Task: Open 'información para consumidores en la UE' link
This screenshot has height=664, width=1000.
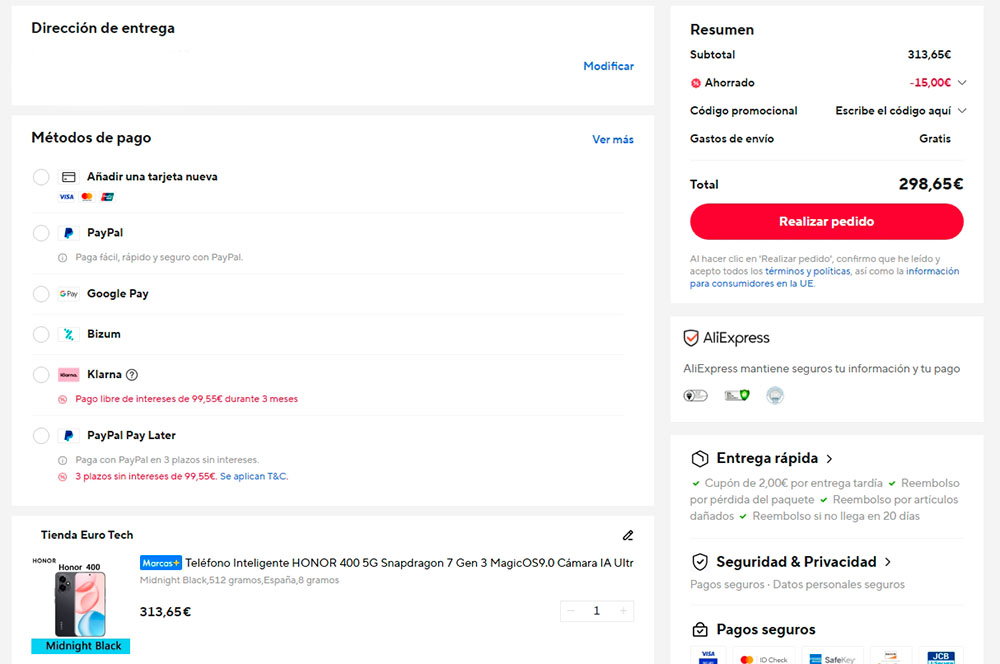Action: [x=824, y=277]
